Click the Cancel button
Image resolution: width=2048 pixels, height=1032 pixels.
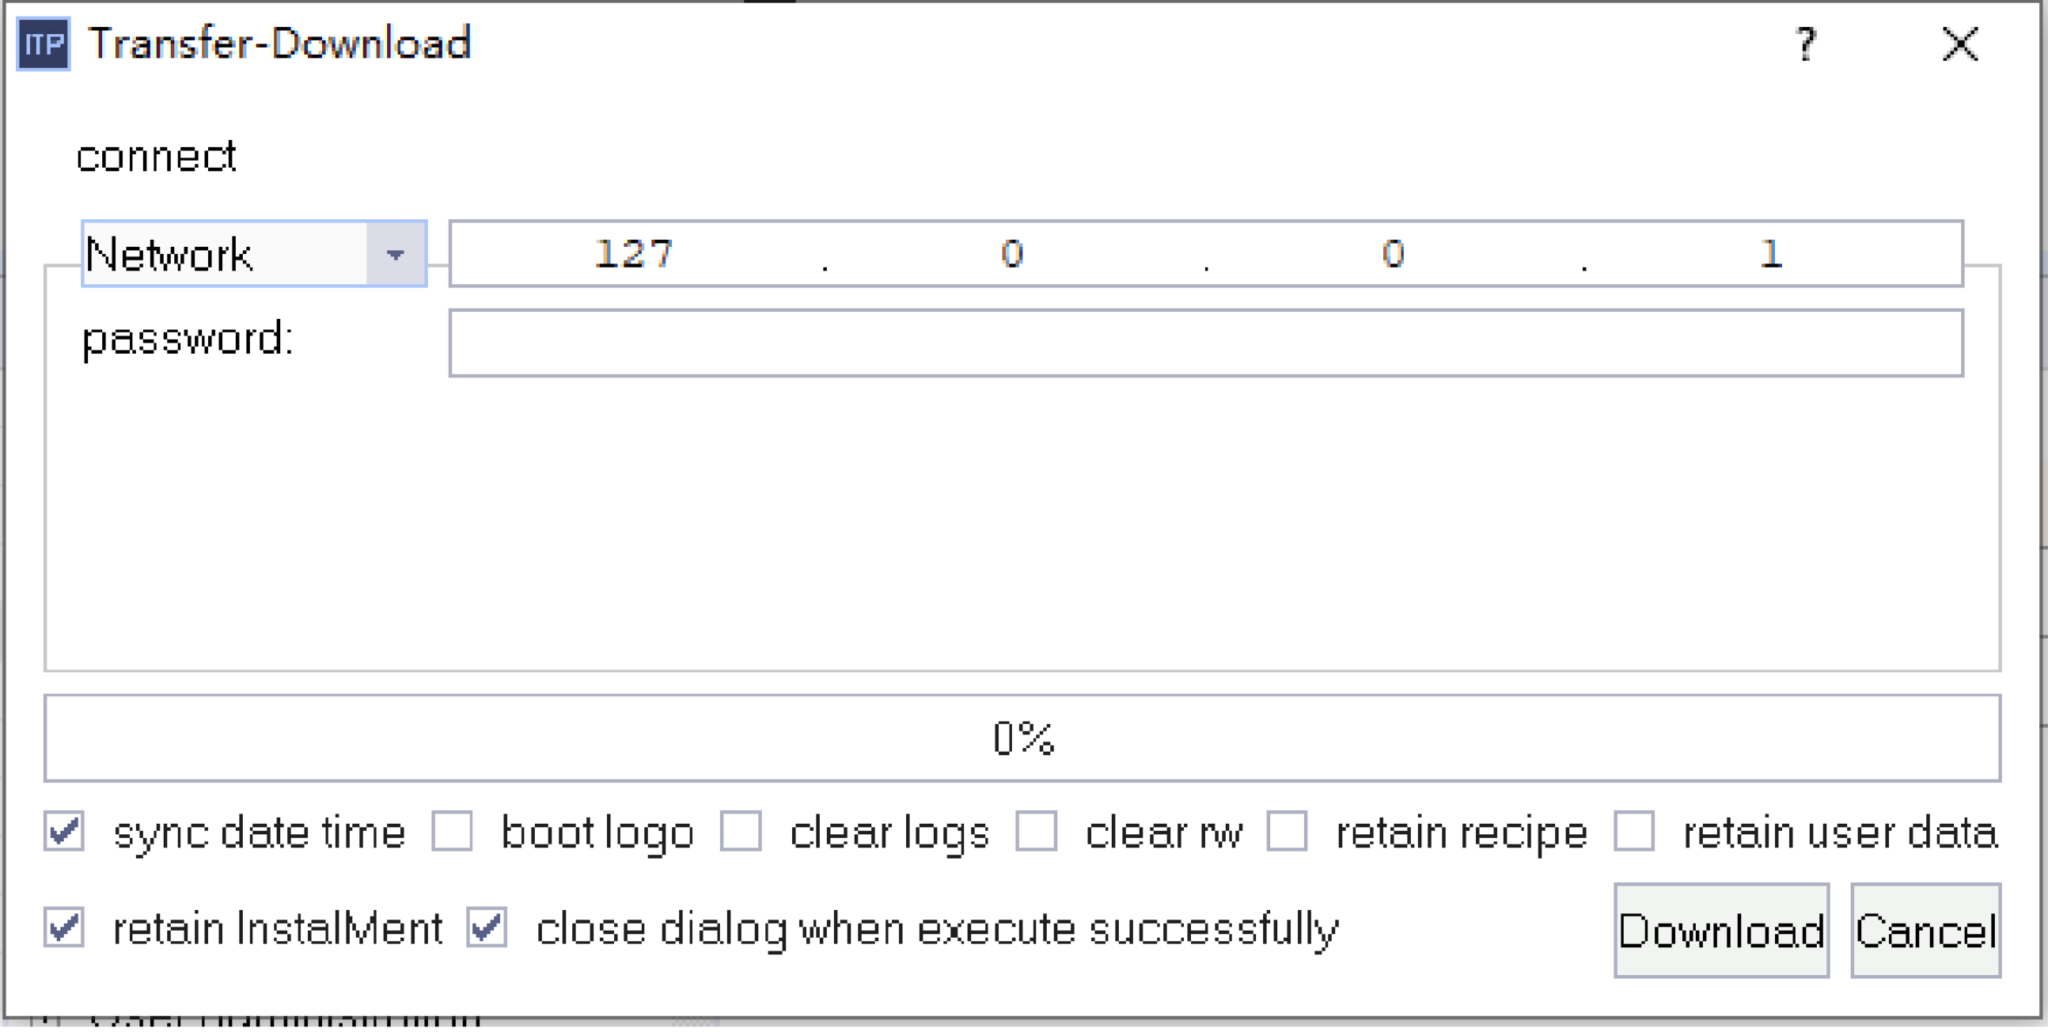pyautogui.click(x=1925, y=930)
